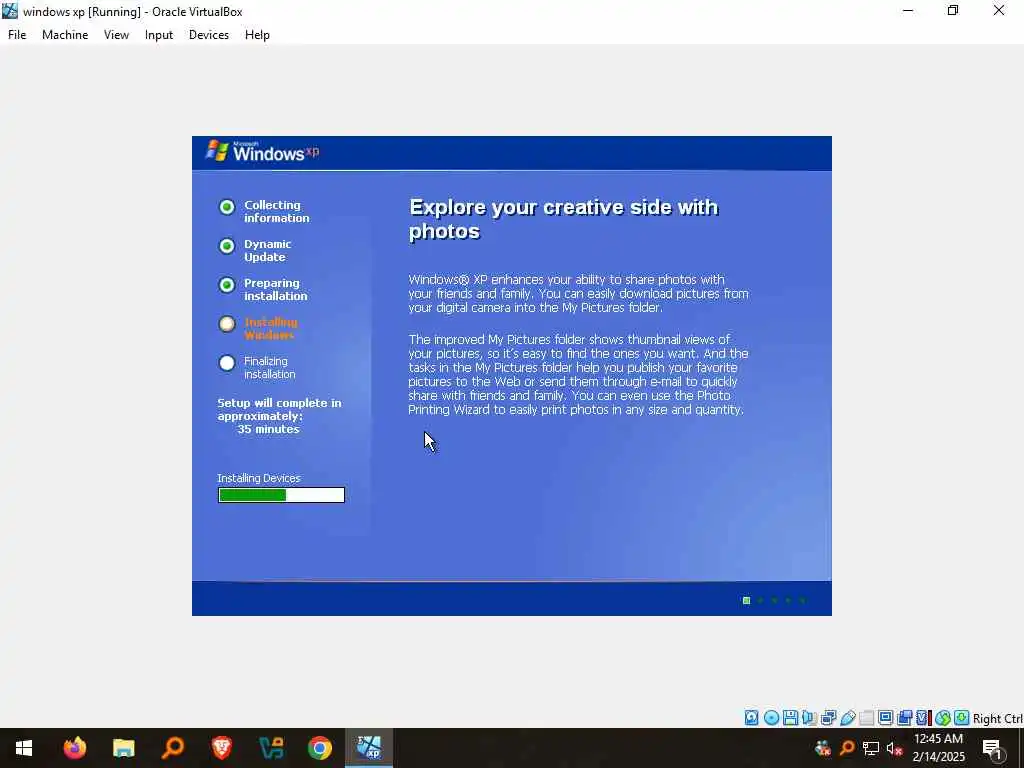1024x768 pixels.
Task: Click the USB device indicator icon
Action: [x=848, y=718]
